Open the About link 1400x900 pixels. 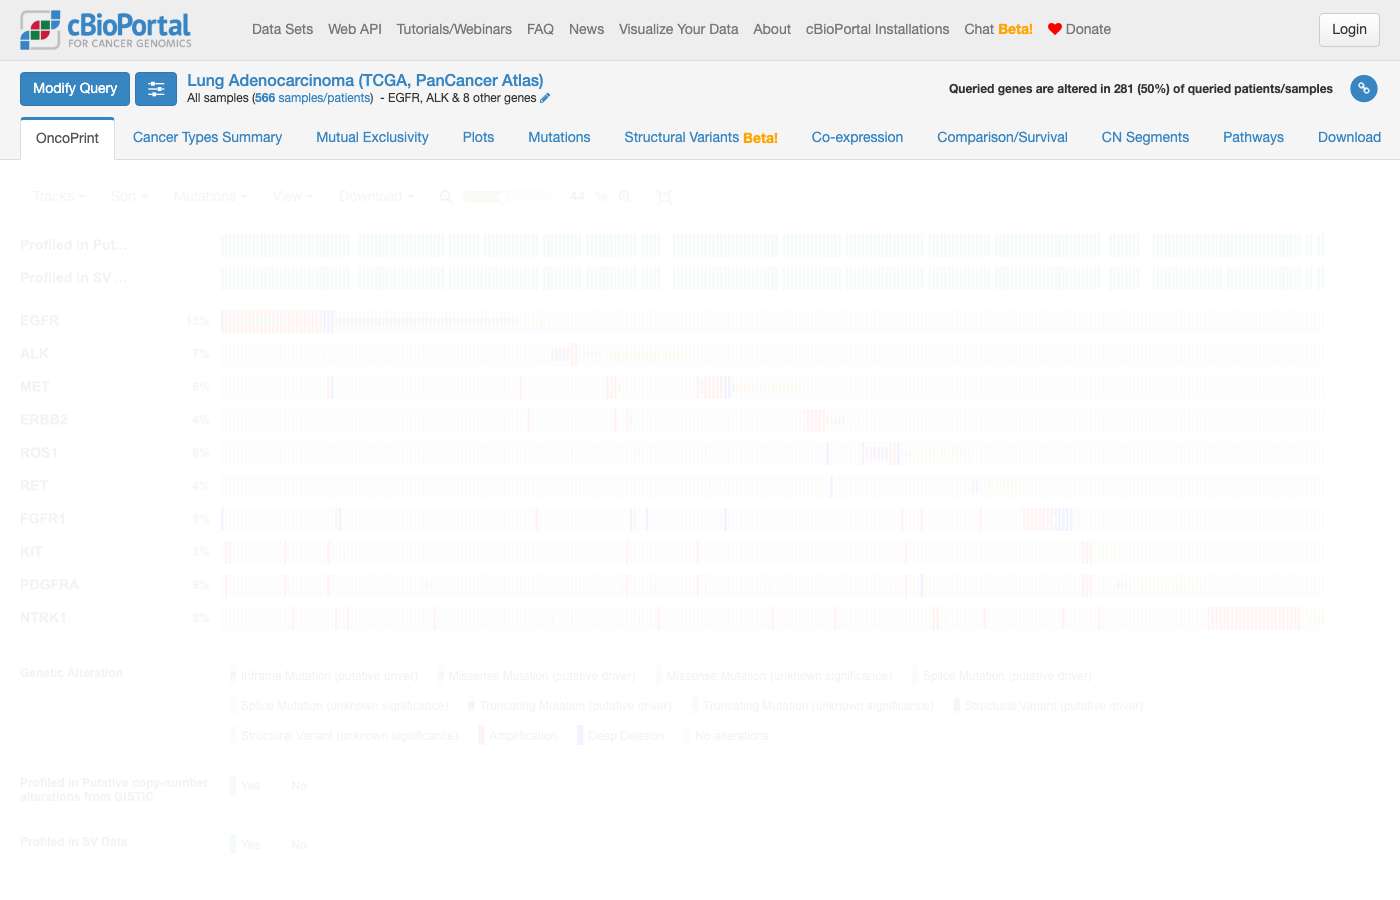(772, 29)
